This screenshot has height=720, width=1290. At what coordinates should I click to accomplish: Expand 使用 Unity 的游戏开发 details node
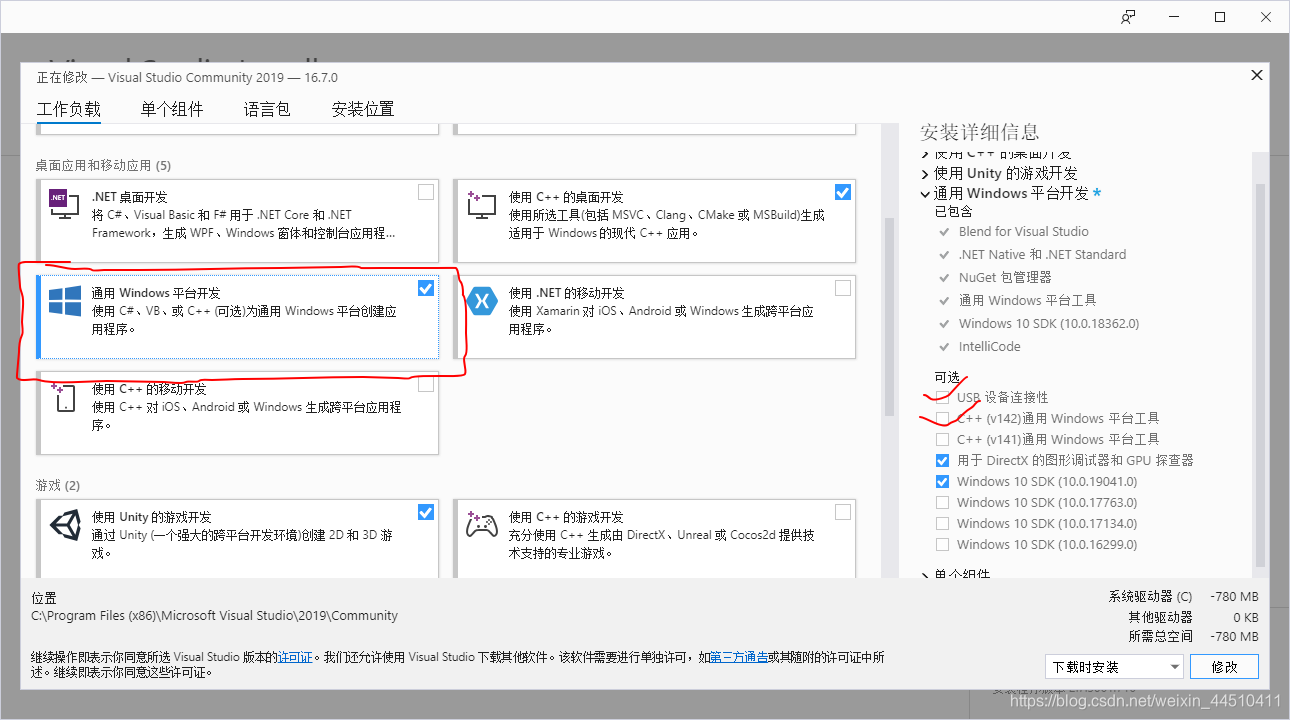coord(925,174)
